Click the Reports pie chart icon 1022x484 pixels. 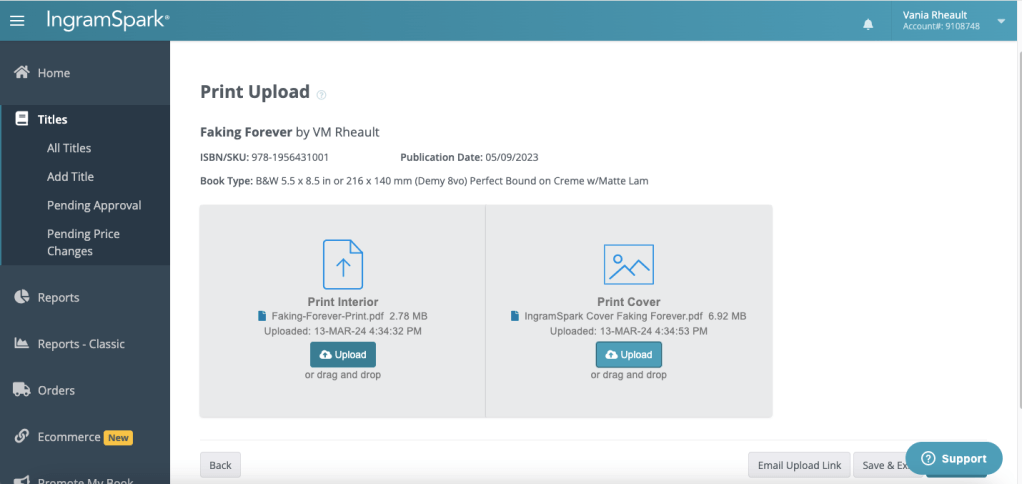20,297
